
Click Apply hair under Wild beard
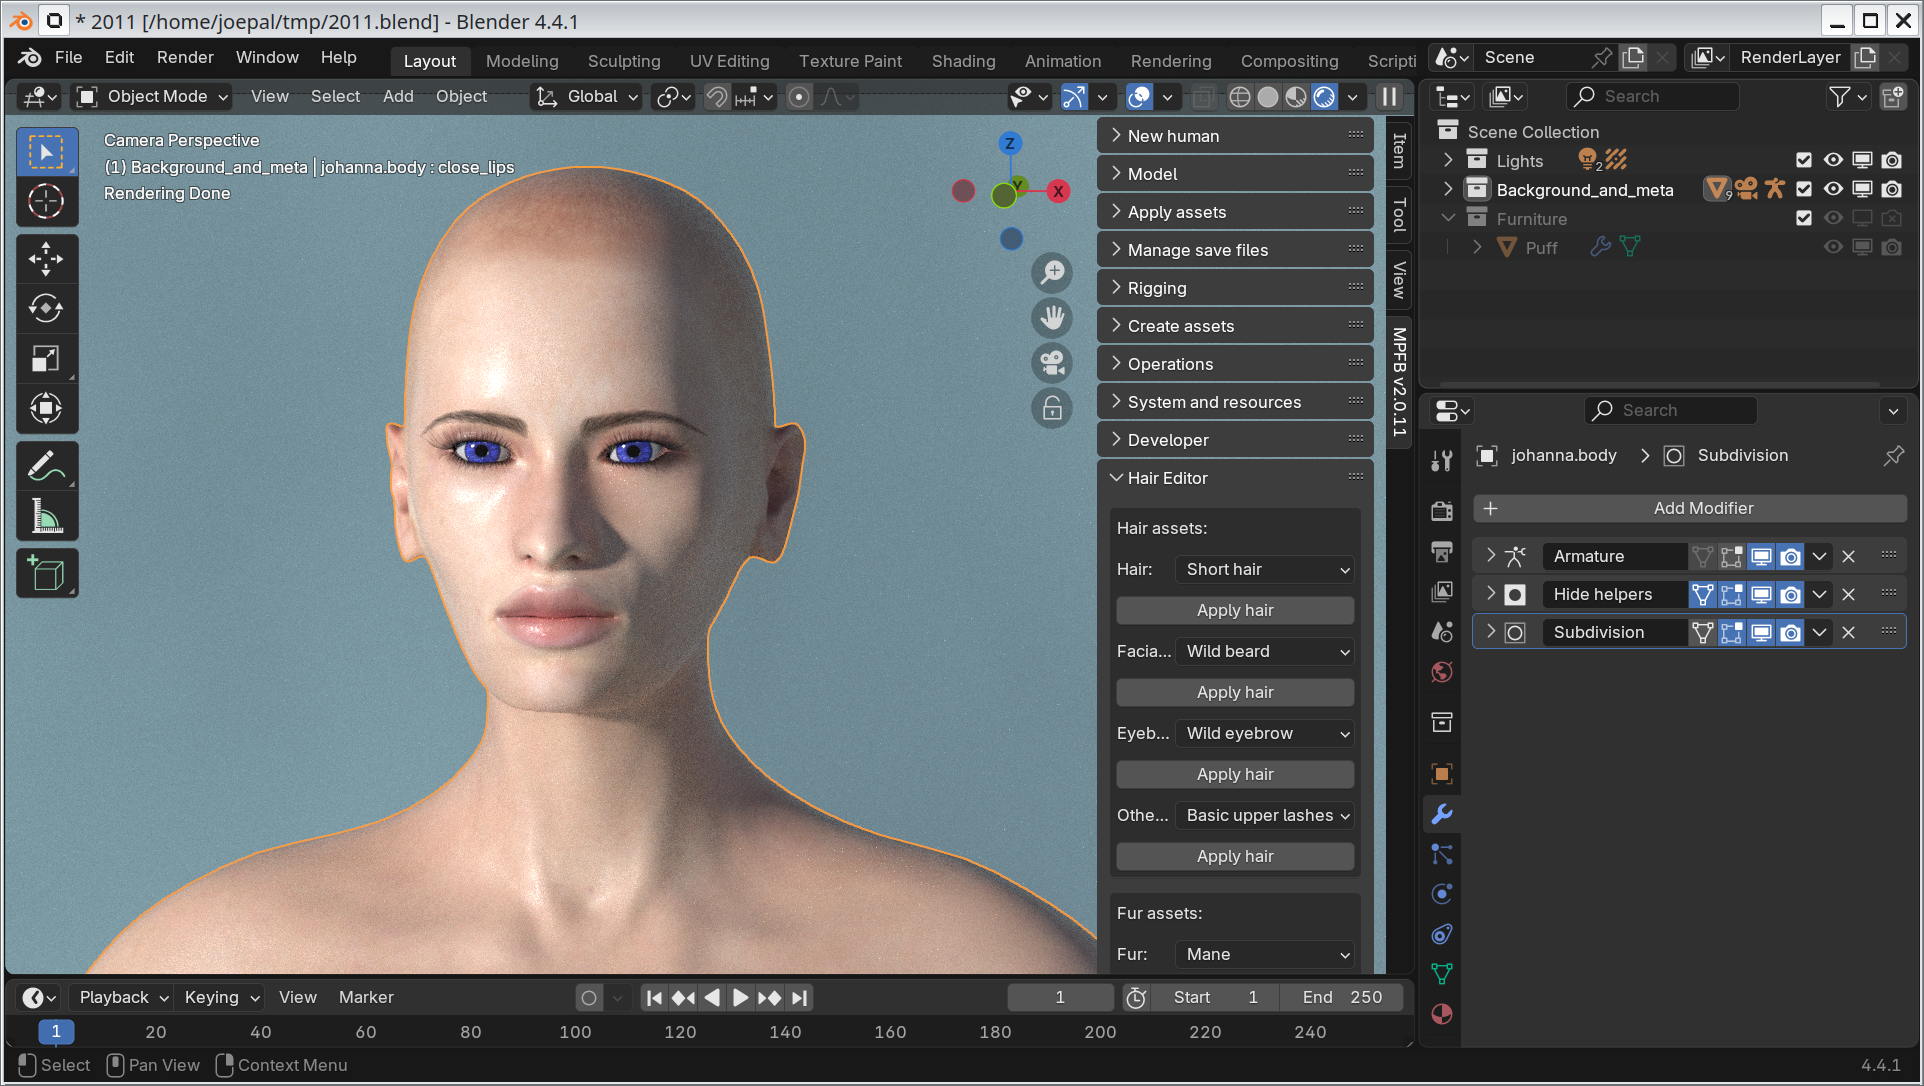(x=1235, y=692)
